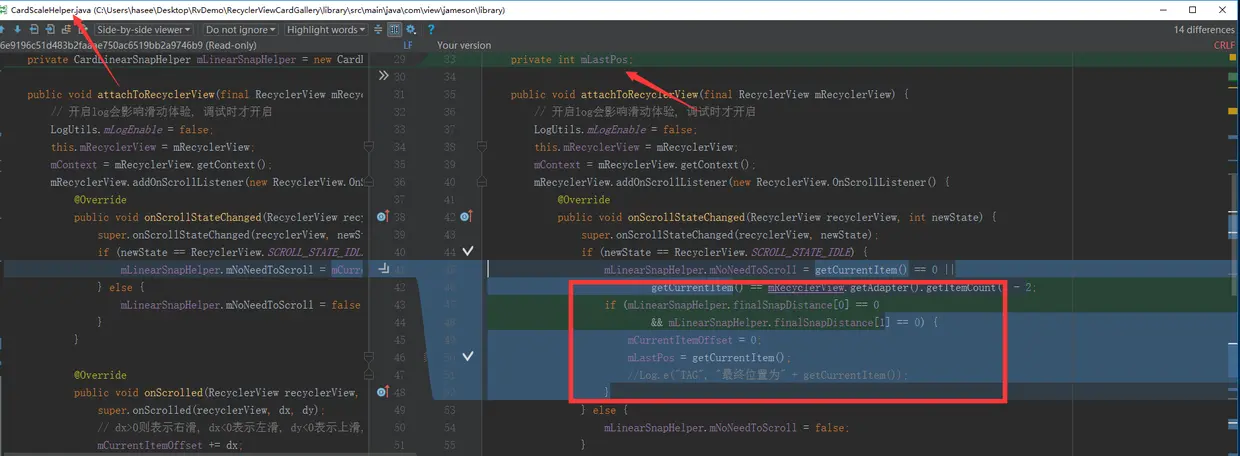Click this.mRecyclerView assignment in left pane
This screenshot has height=456, width=1240.
coord(152,147)
